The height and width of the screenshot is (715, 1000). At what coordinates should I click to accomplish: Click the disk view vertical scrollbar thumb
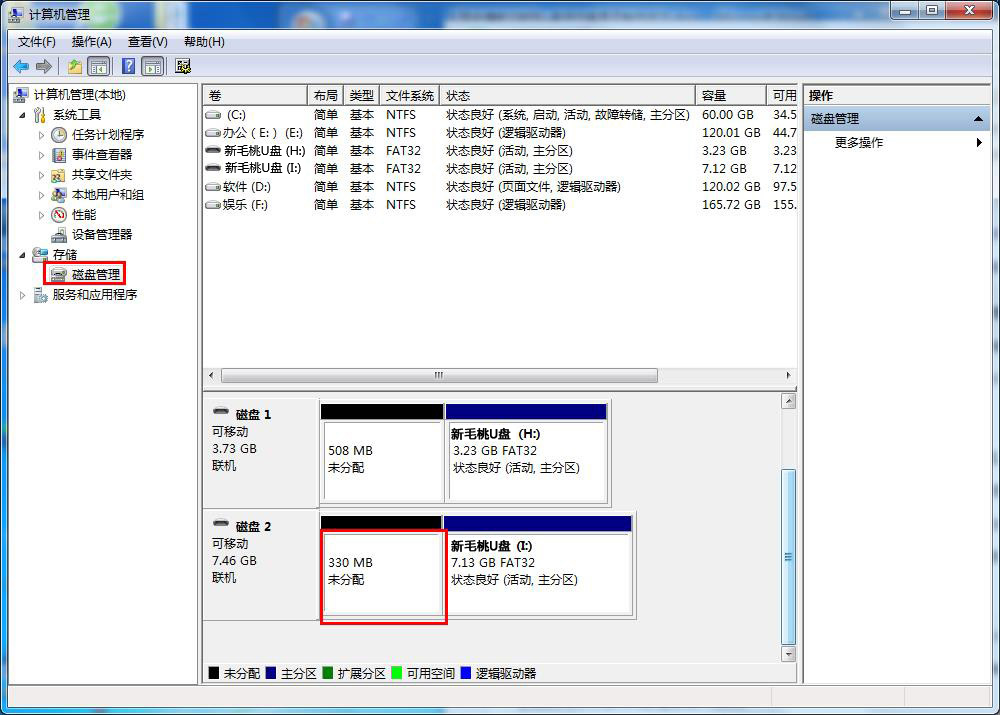789,557
